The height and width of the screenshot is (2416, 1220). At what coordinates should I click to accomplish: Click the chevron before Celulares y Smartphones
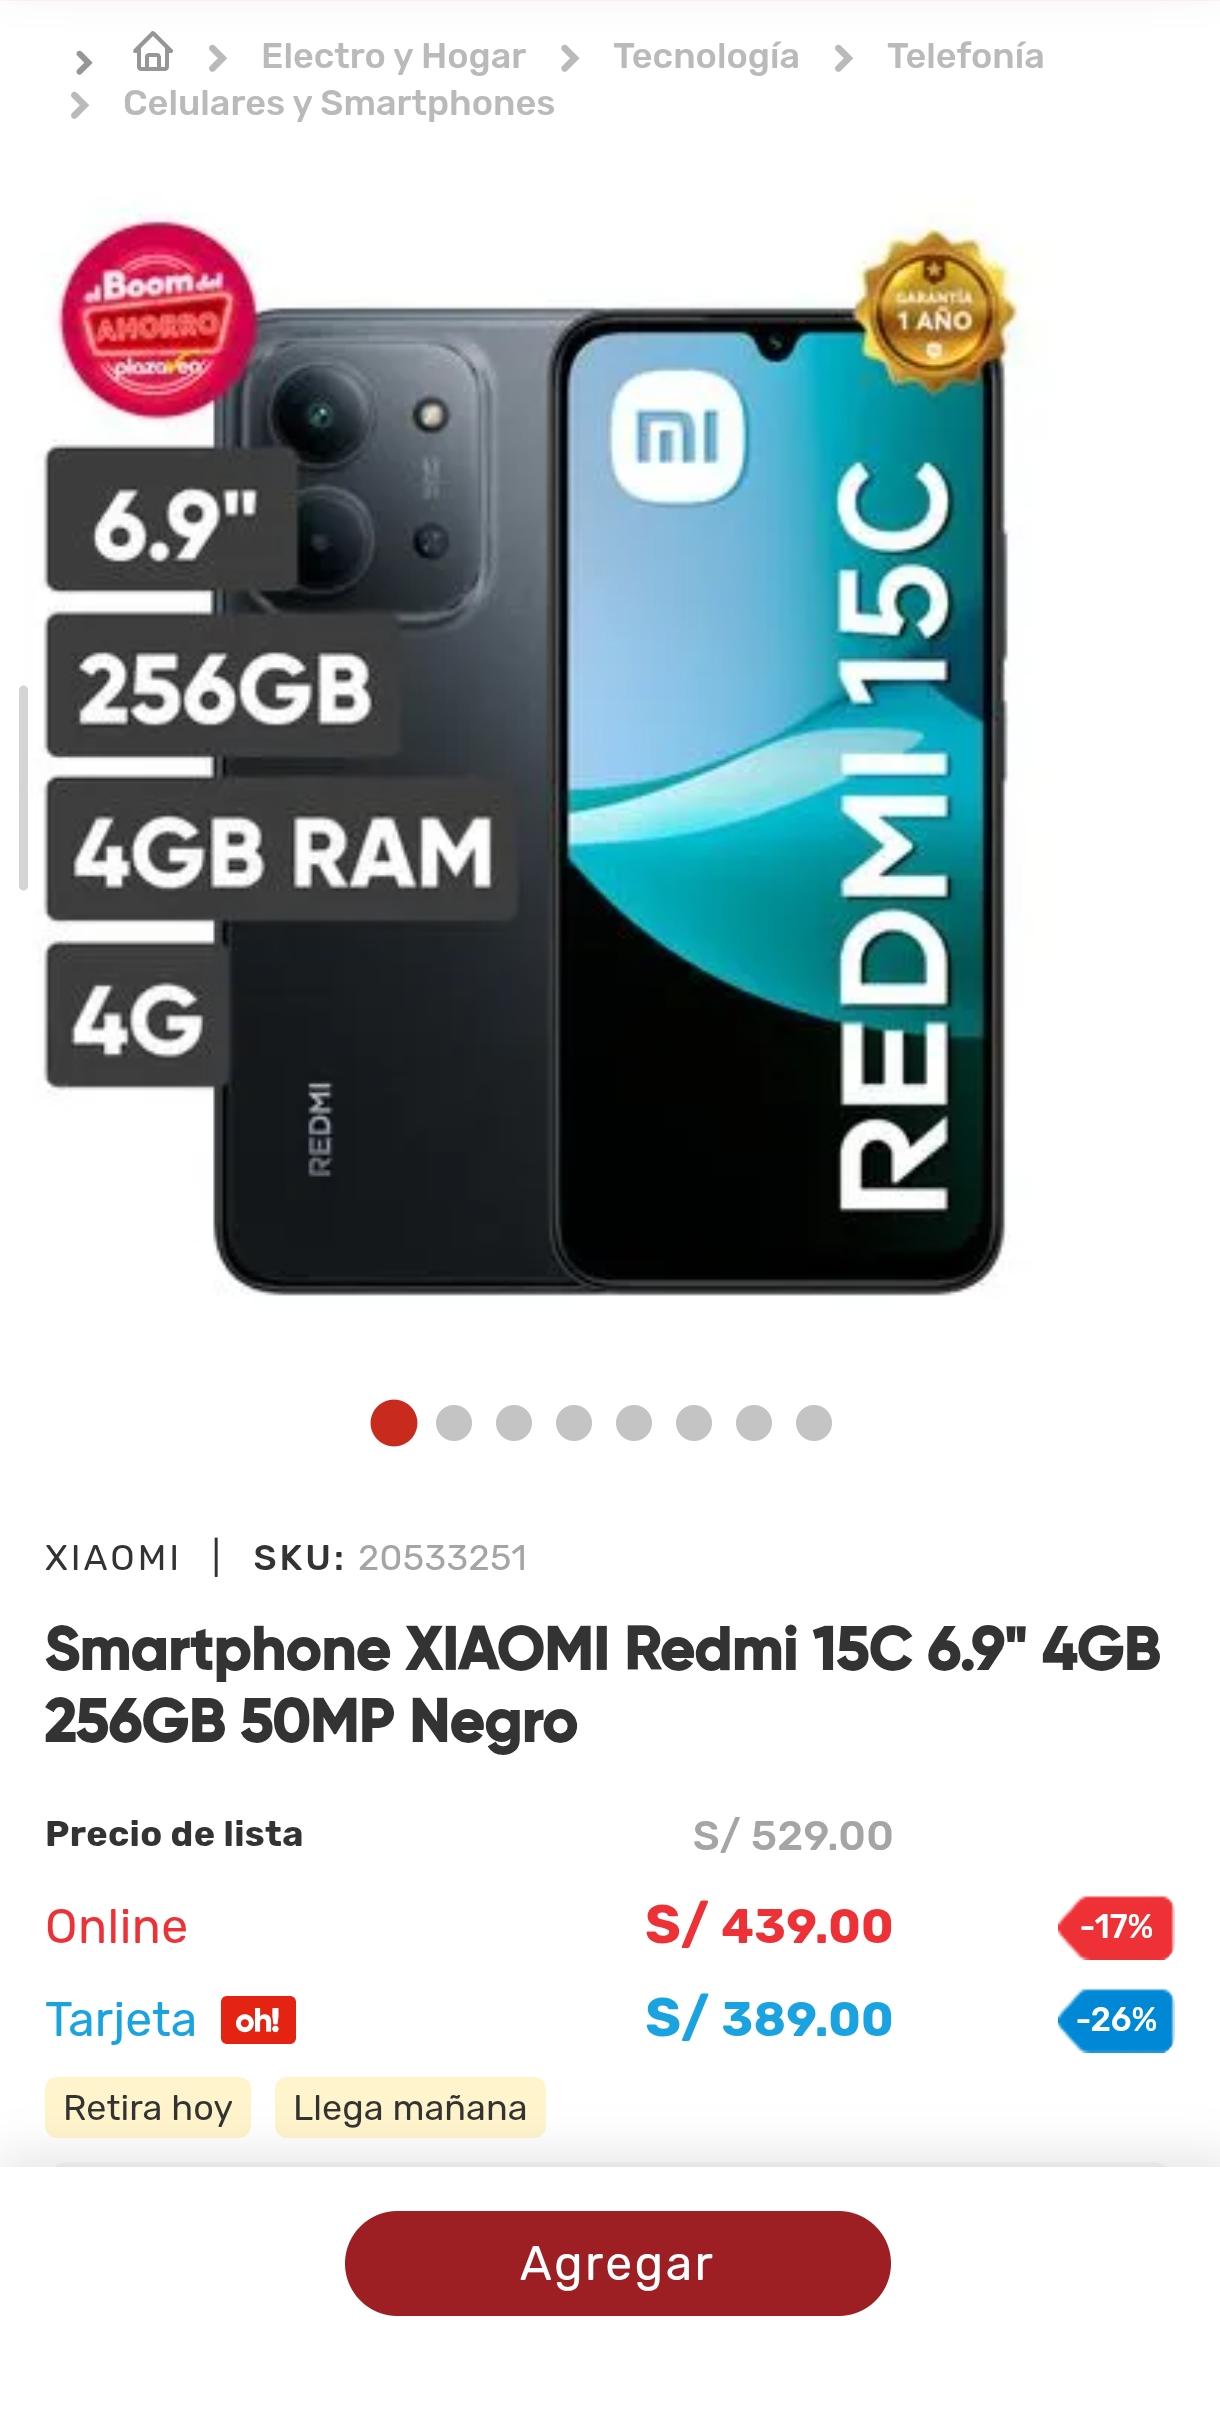tap(80, 104)
